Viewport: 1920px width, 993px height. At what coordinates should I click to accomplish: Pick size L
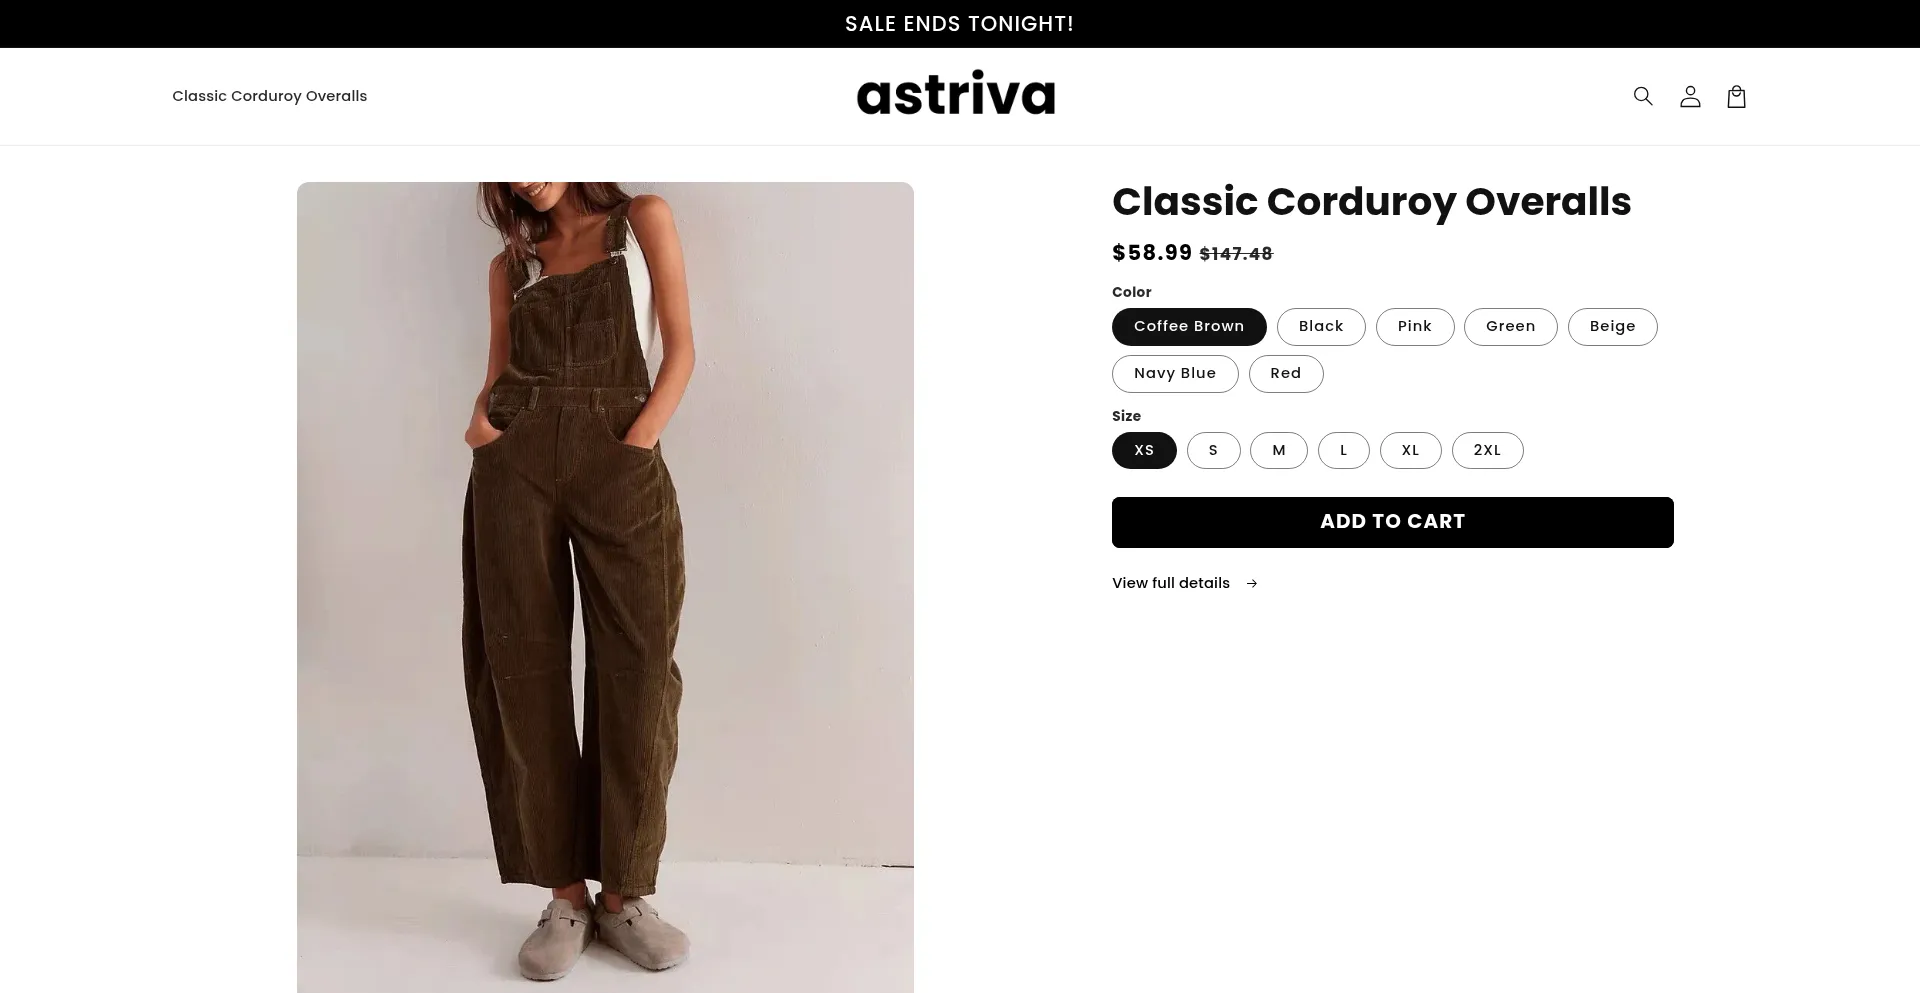click(x=1344, y=450)
